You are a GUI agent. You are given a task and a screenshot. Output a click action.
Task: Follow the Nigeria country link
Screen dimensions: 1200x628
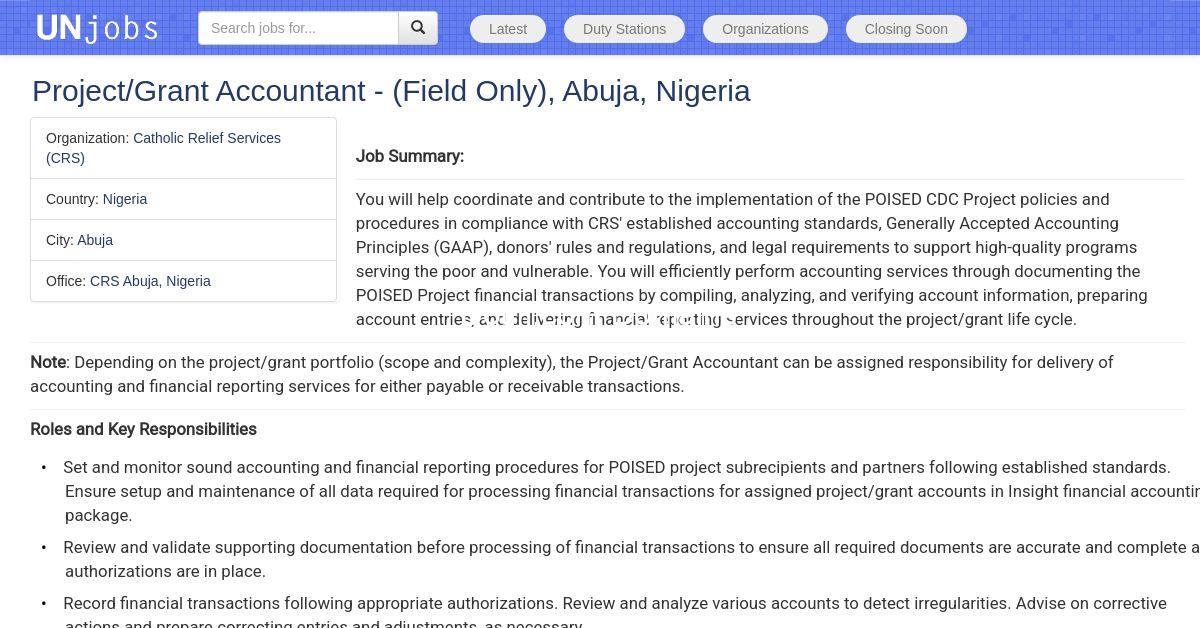coord(125,199)
